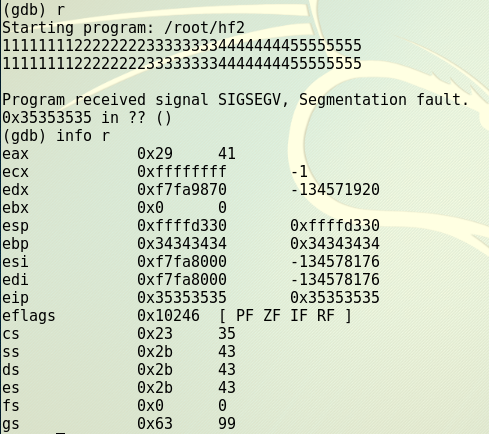Click esi hex value 0xf7fa8000
Viewport: 489px width, 434px height.
pyautogui.click(x=182, y=262)
